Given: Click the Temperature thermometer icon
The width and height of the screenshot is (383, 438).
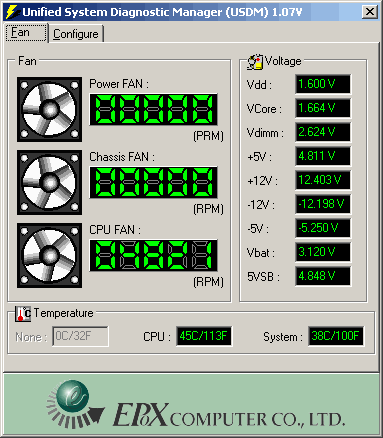Looking at the screenshot, I should (x=23, y=314).
